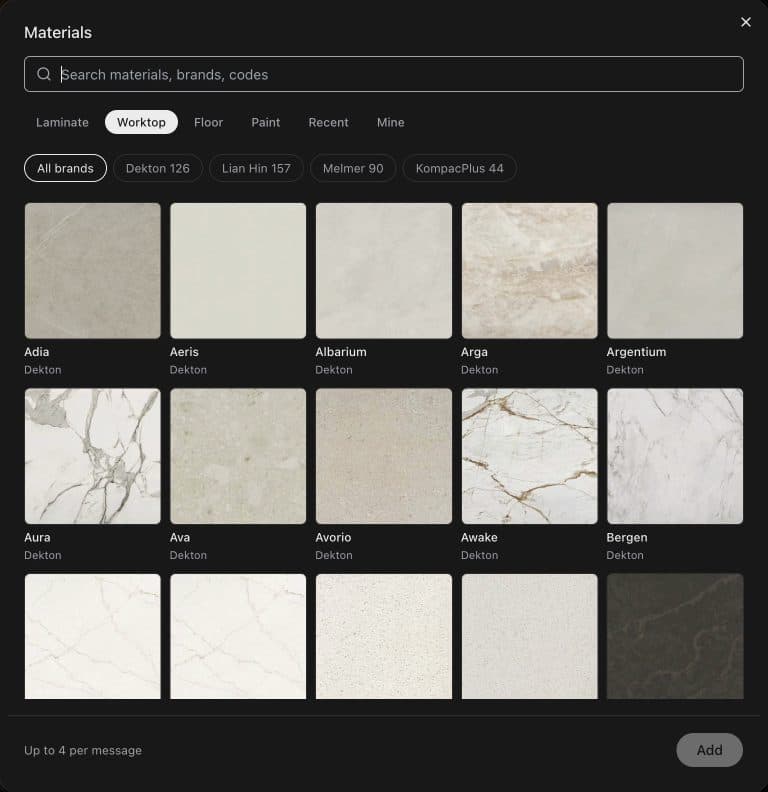Show the Recent materials tab
The width and height of the screenshot is (768, 792).
click(328, 122)
